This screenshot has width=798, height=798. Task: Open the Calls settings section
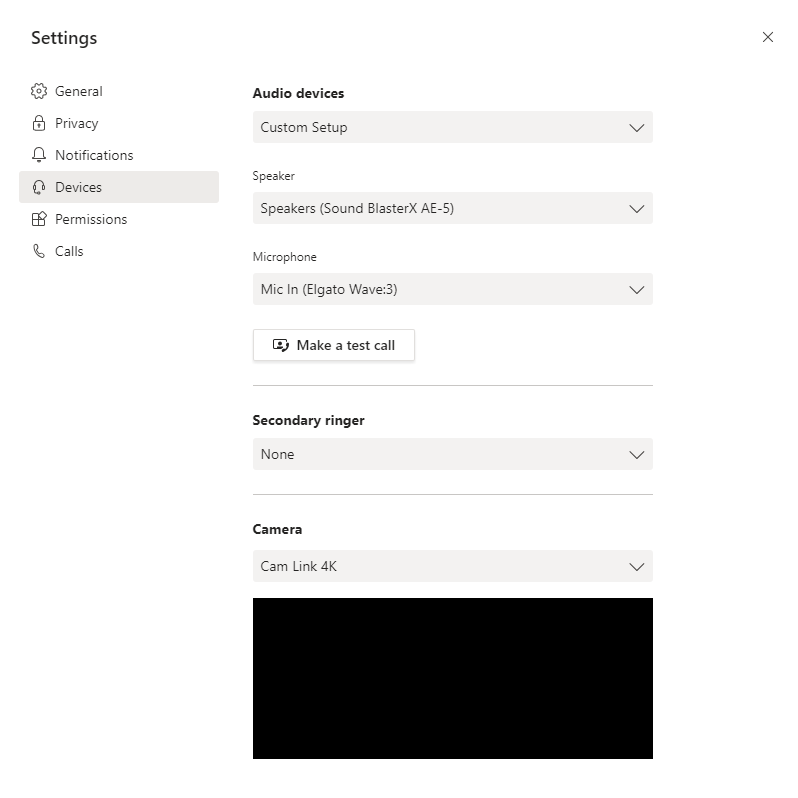click(x=69, y=251)
